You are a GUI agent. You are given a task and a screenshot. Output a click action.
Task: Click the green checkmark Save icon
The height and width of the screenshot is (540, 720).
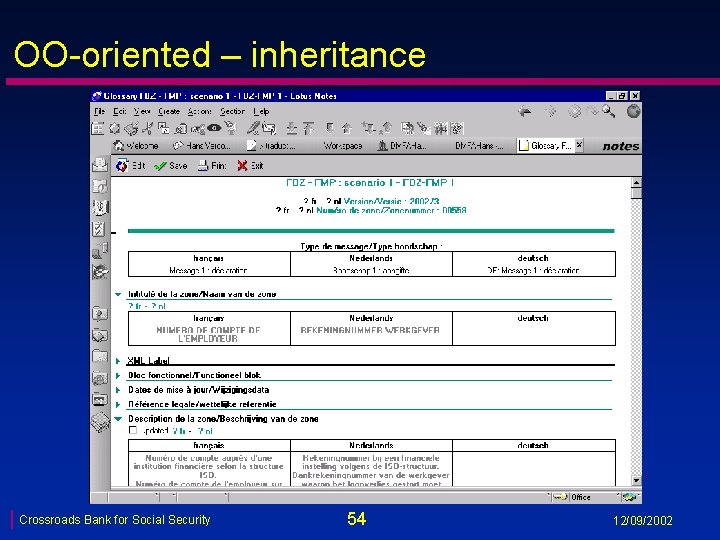click(x=160, y=166)
